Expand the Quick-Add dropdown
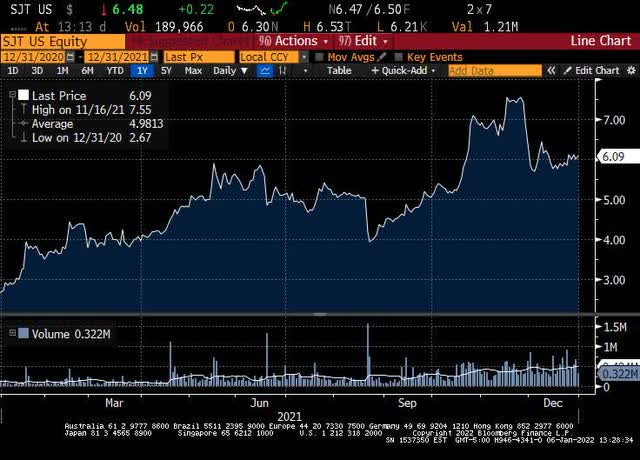The height and width of the screenshot is (460, 640). point(403,71)
